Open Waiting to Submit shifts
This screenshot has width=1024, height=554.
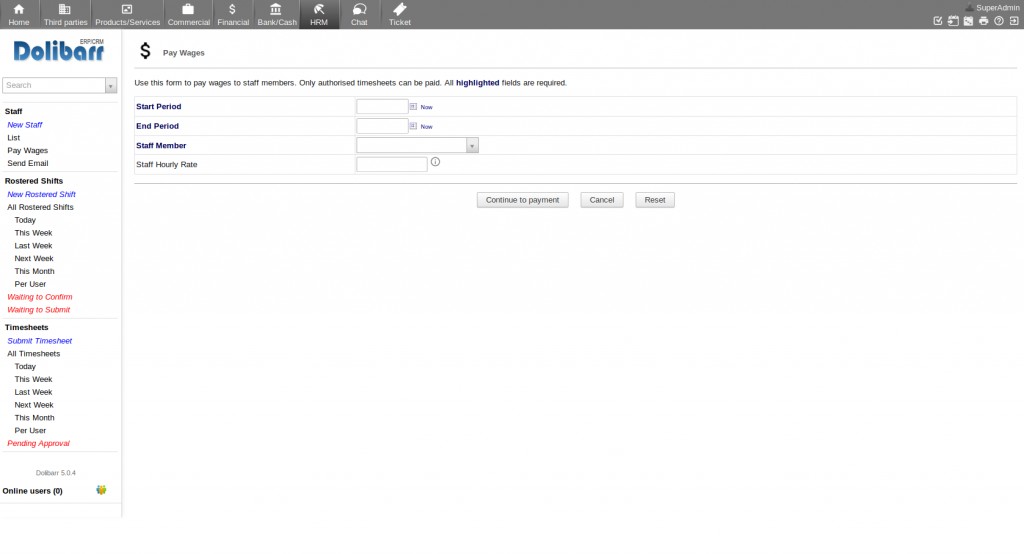39,310
